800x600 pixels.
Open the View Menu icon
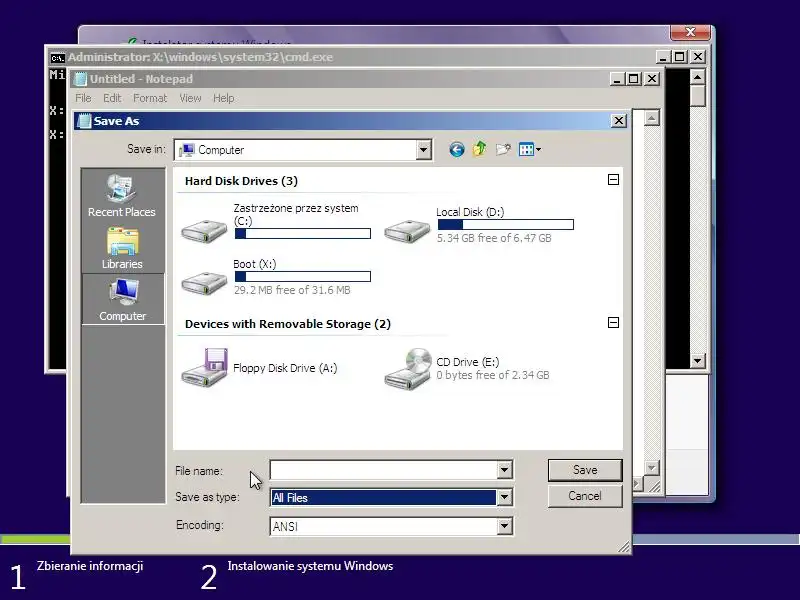click(x=526, y=149)
